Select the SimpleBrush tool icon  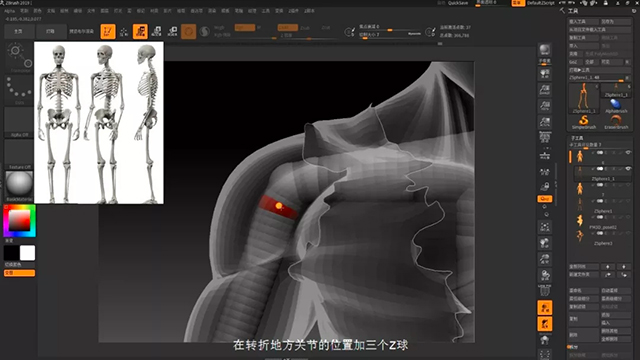tap(584, 122)
